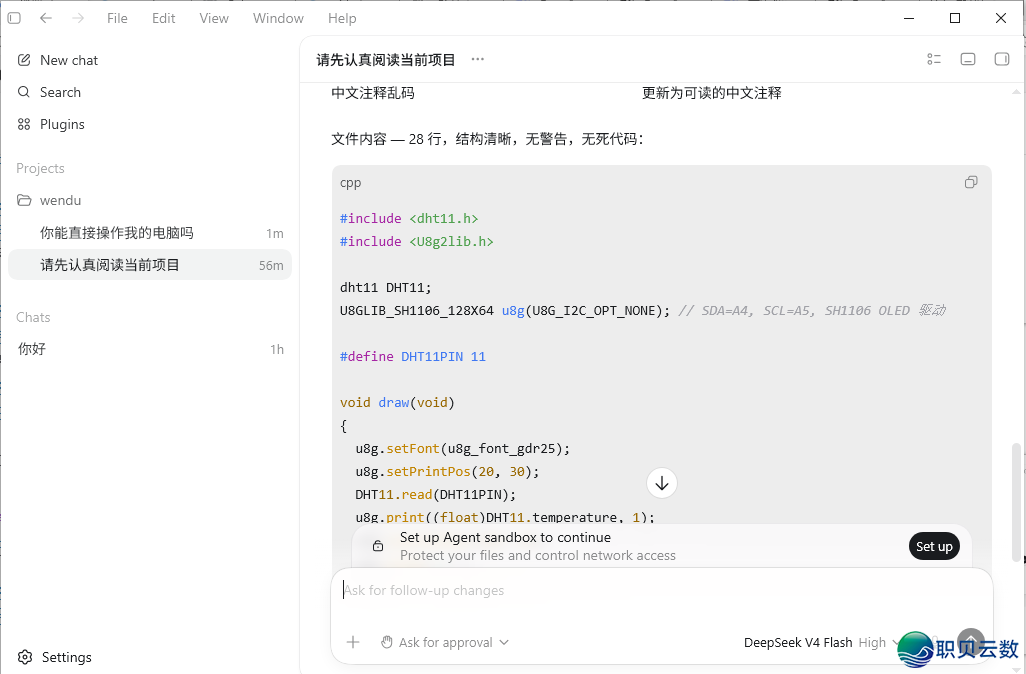The image size is (1026, 674).
Task: Minimize the application window
Action: coord(909,18)
